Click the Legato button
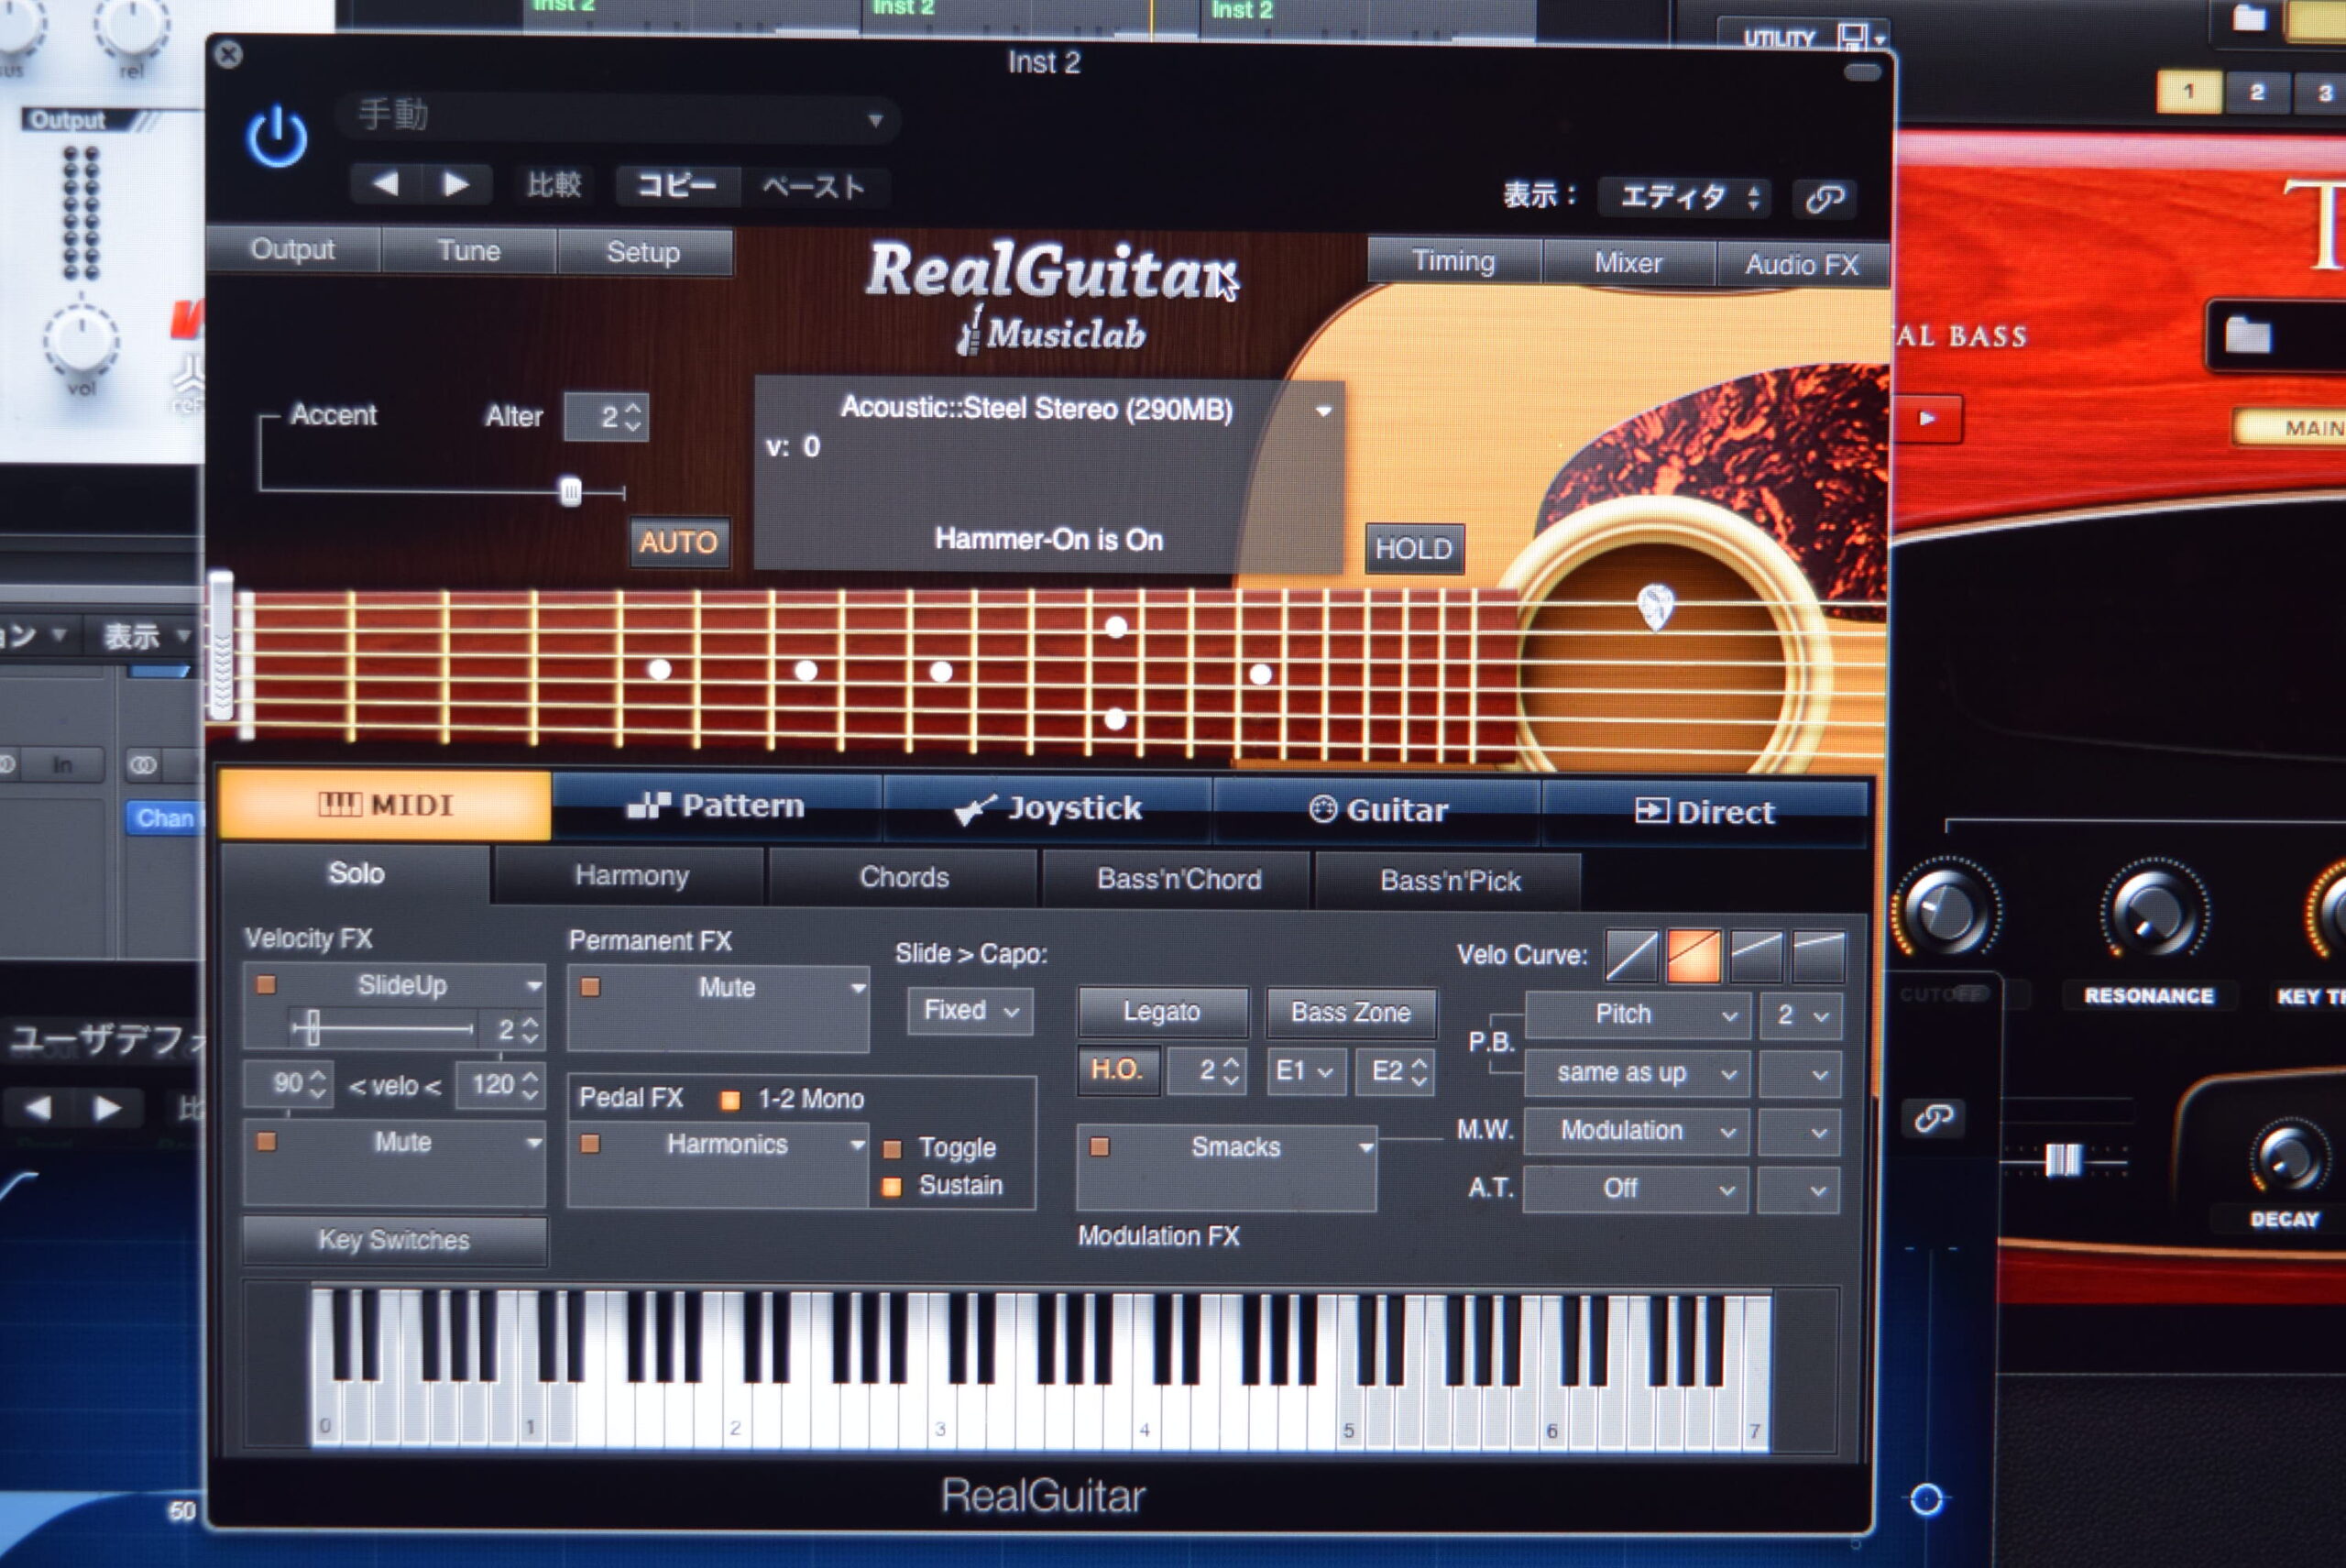Screen dimensions: 2346x1568 [x=1162, y=1012]
